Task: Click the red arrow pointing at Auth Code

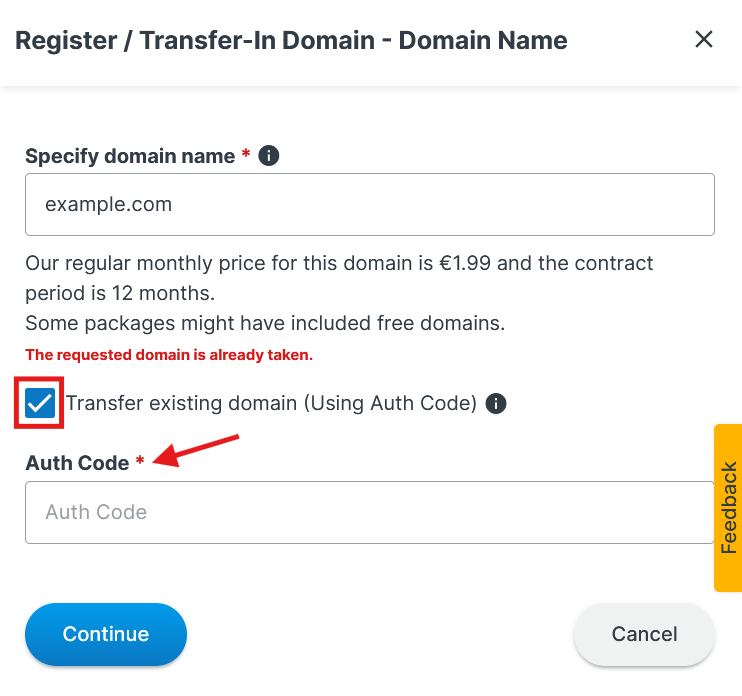Action: click(x=200, y=449)
